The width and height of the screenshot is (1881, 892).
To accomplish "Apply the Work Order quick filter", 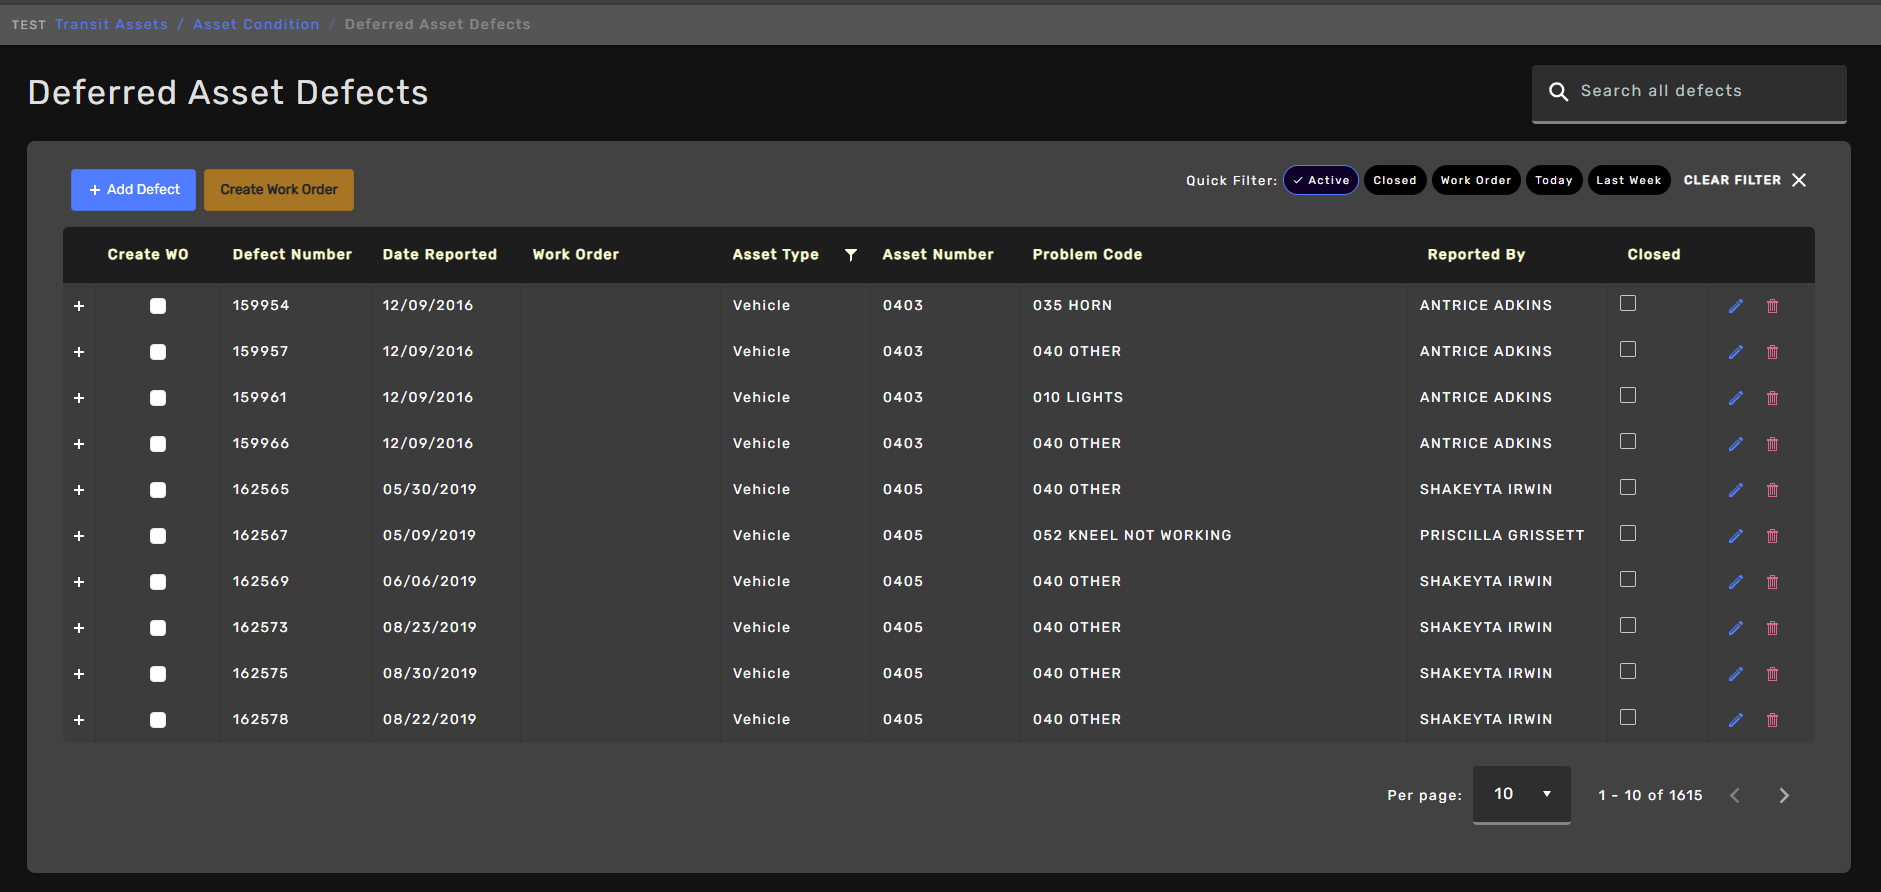I will 1476,181.
